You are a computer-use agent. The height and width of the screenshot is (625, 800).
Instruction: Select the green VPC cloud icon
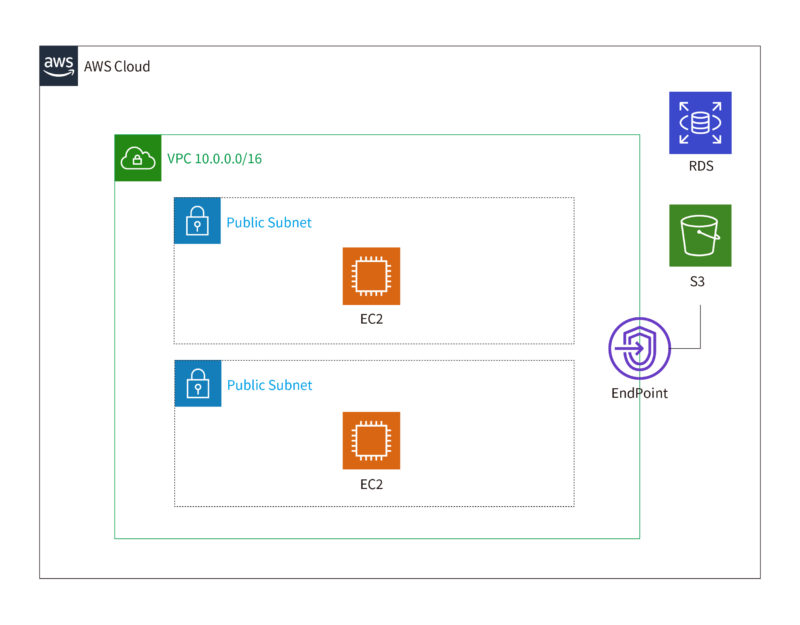coord(138,158)
